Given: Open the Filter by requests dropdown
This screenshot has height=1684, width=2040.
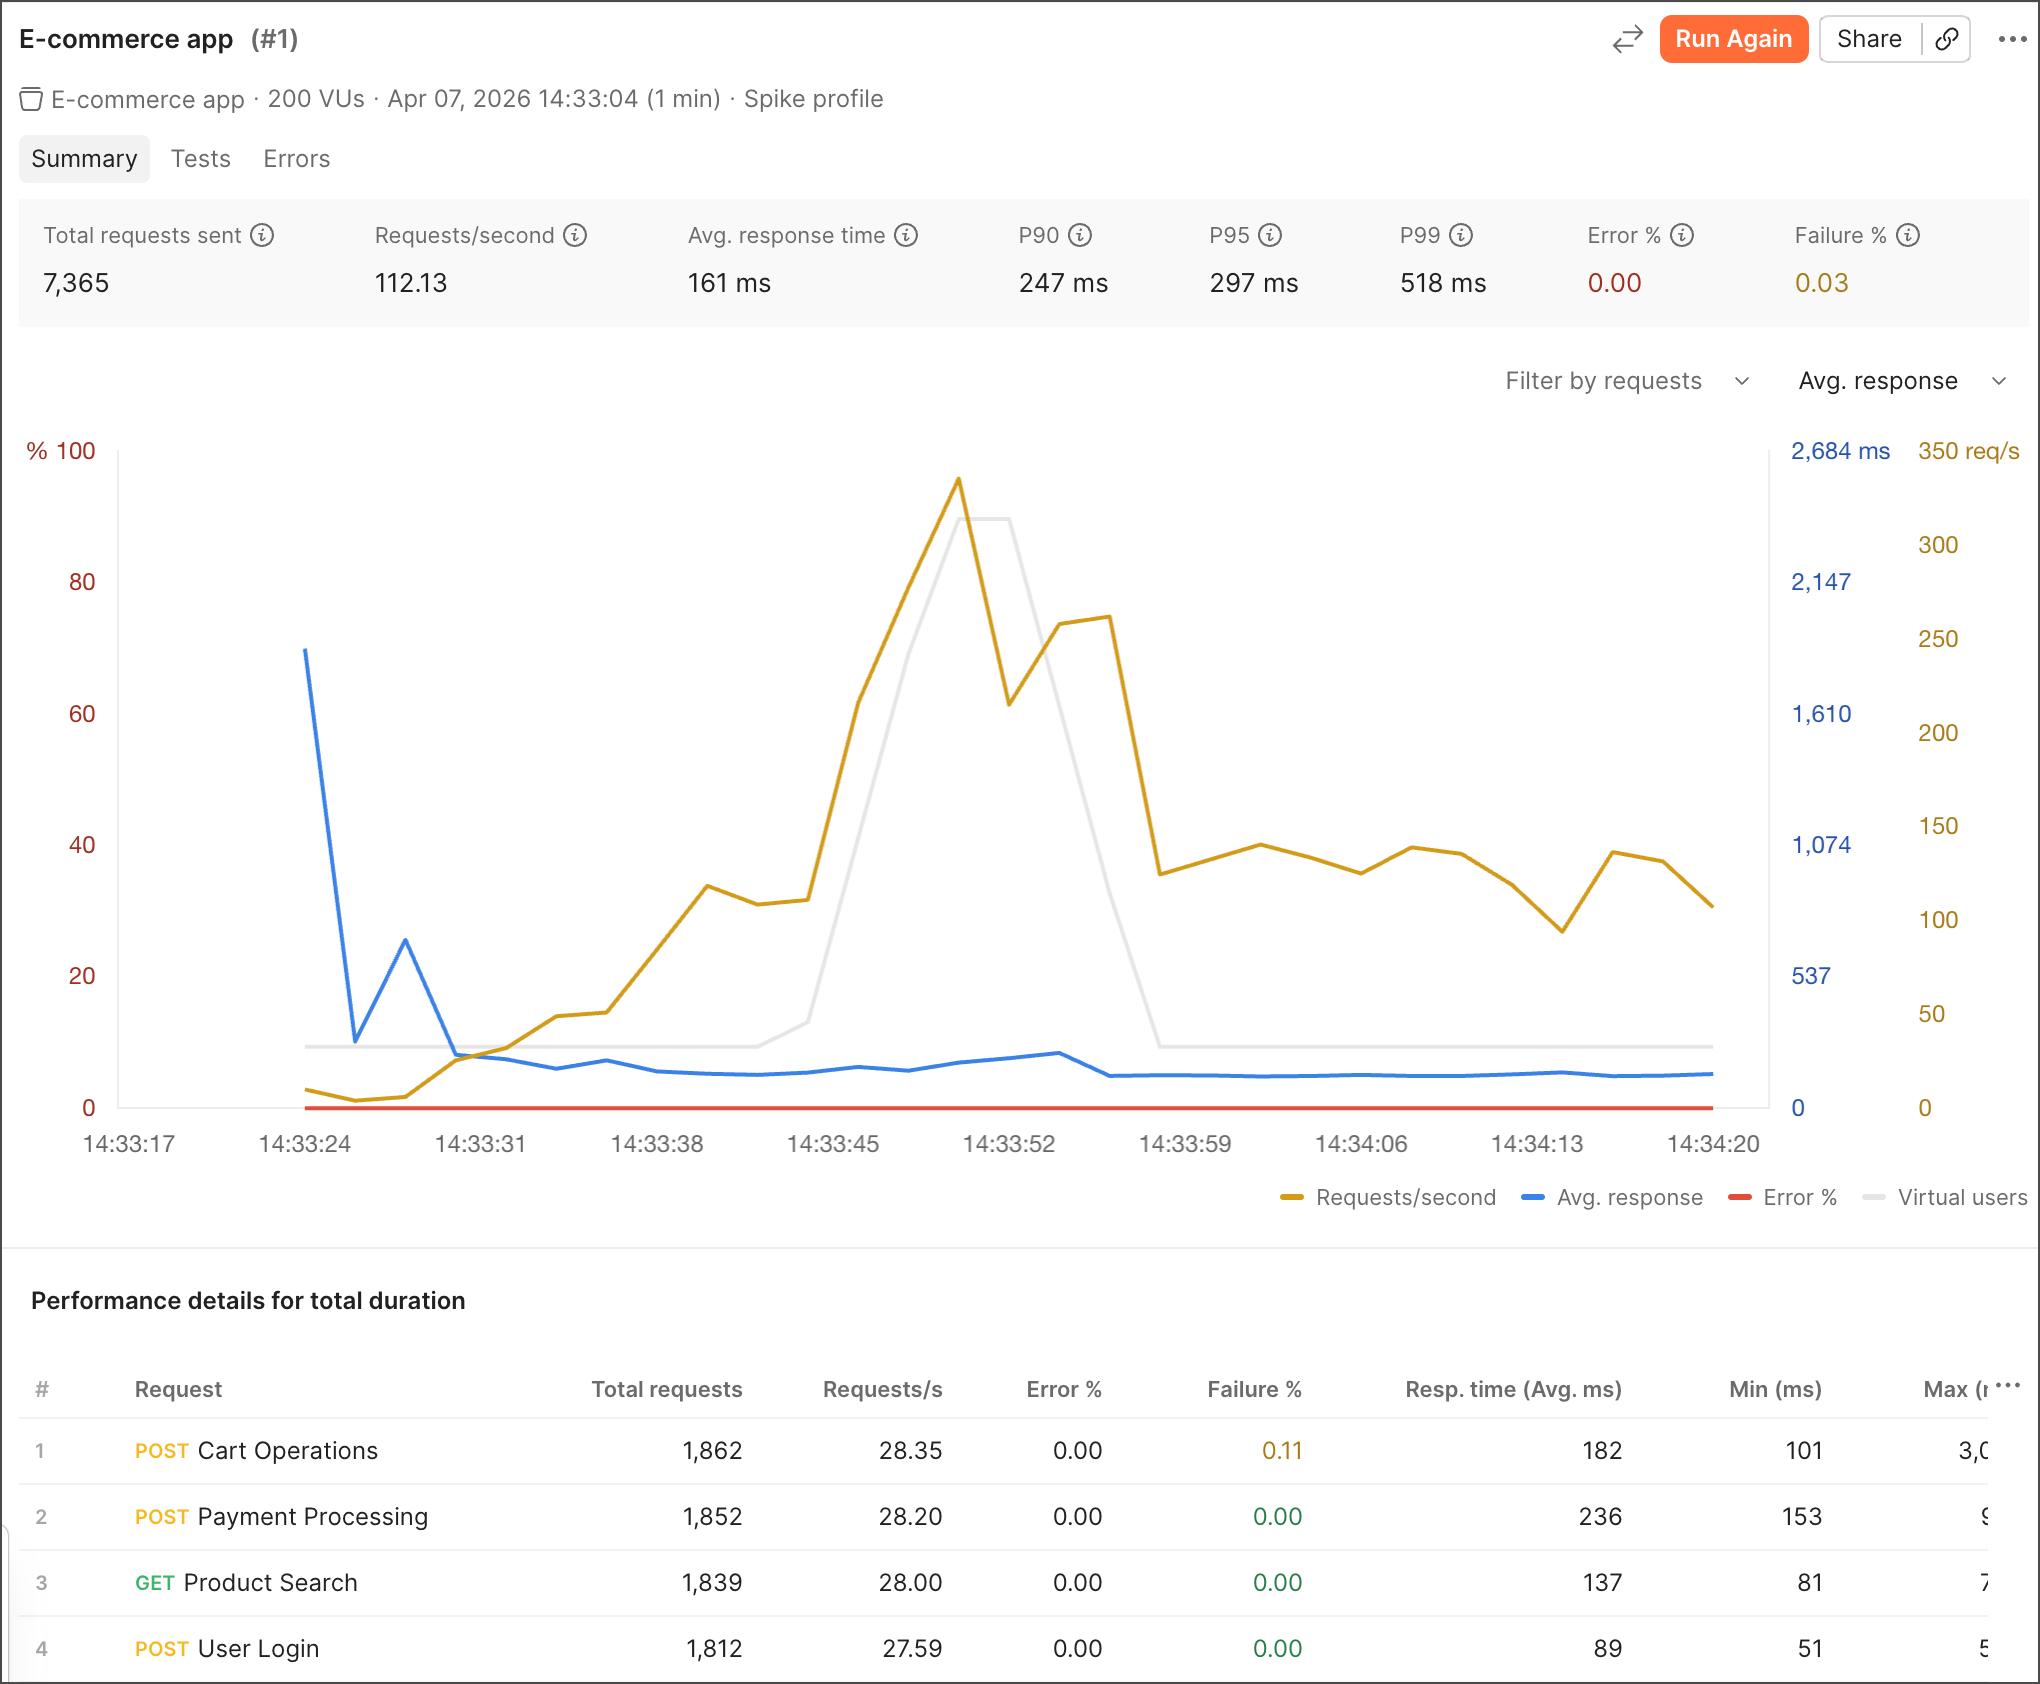Looking at the screenshot, I should pos(1627,381).
